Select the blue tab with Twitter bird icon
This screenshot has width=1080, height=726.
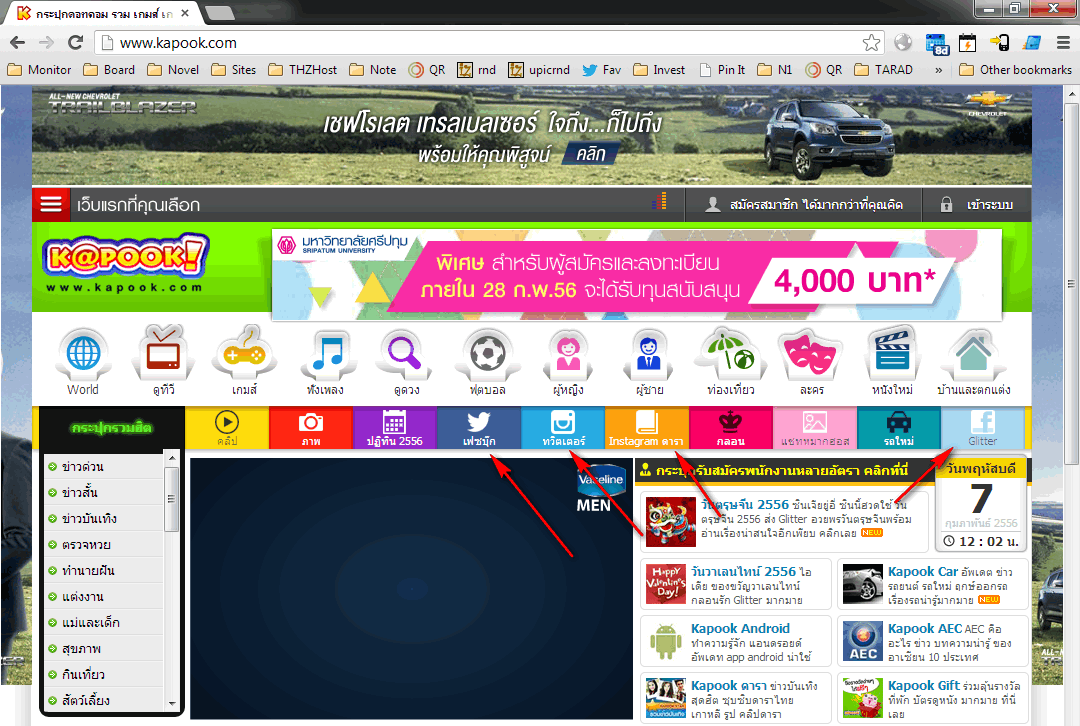(479, 428)
